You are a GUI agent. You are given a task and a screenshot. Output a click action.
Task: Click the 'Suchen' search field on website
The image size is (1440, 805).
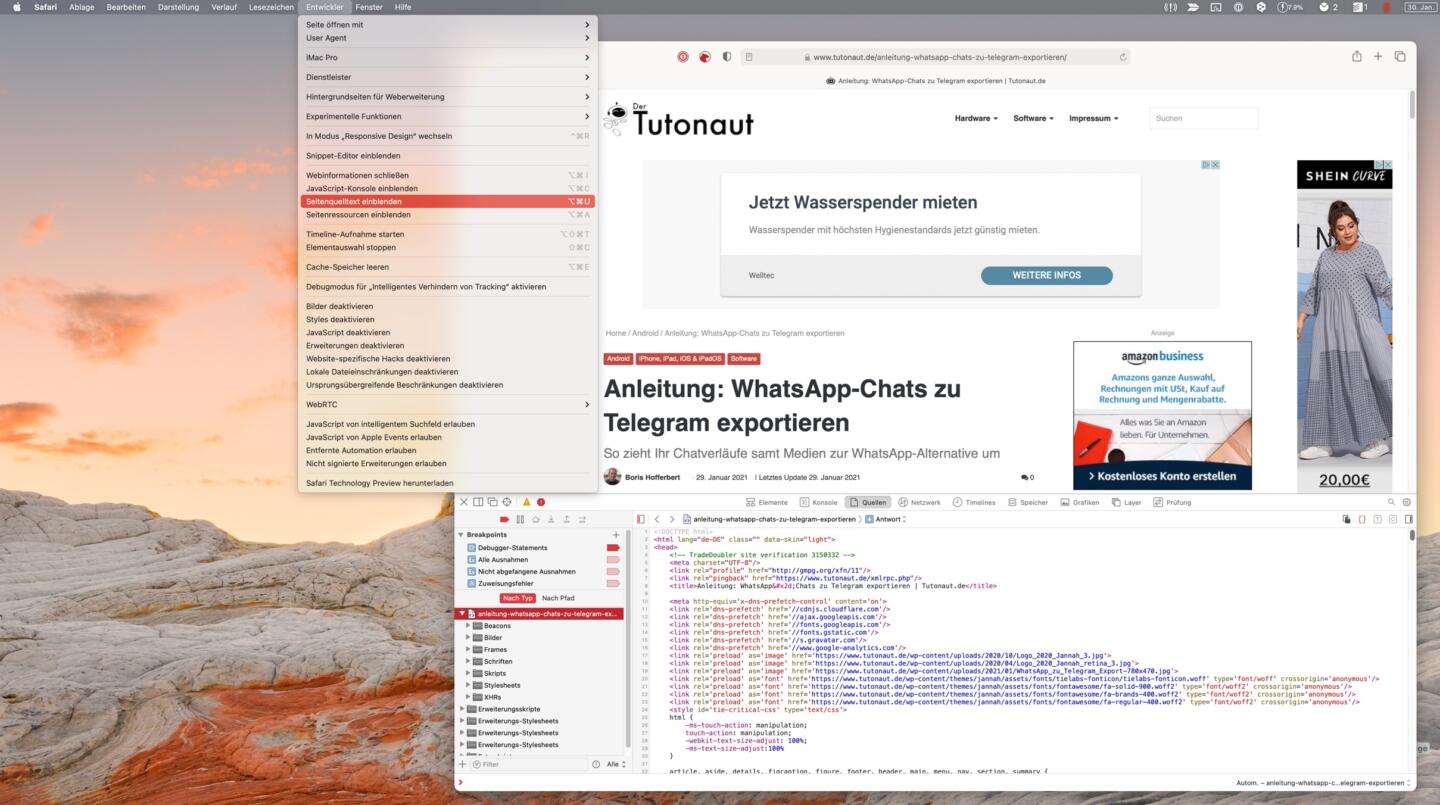click(1203, 118)
